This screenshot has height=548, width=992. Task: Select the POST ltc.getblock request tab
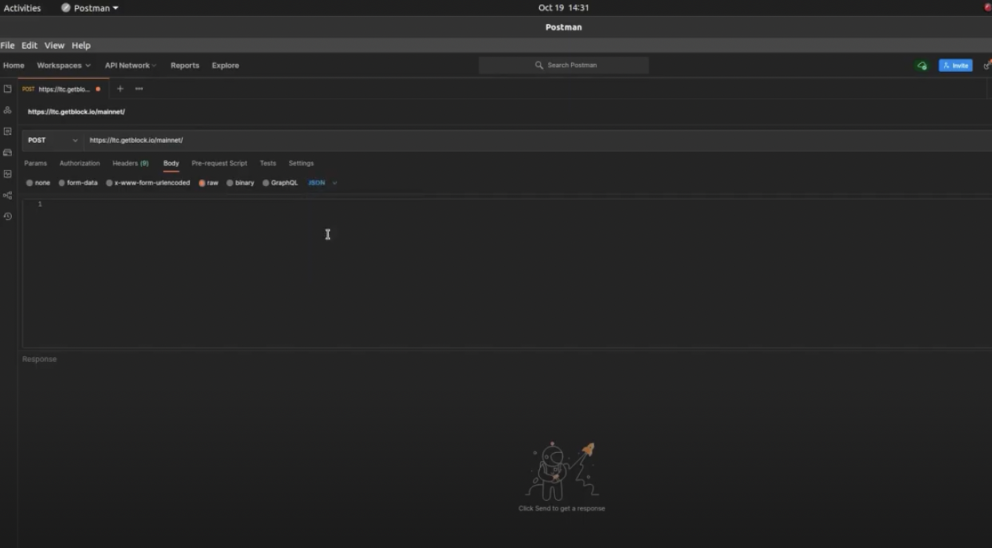pos(61,89)
